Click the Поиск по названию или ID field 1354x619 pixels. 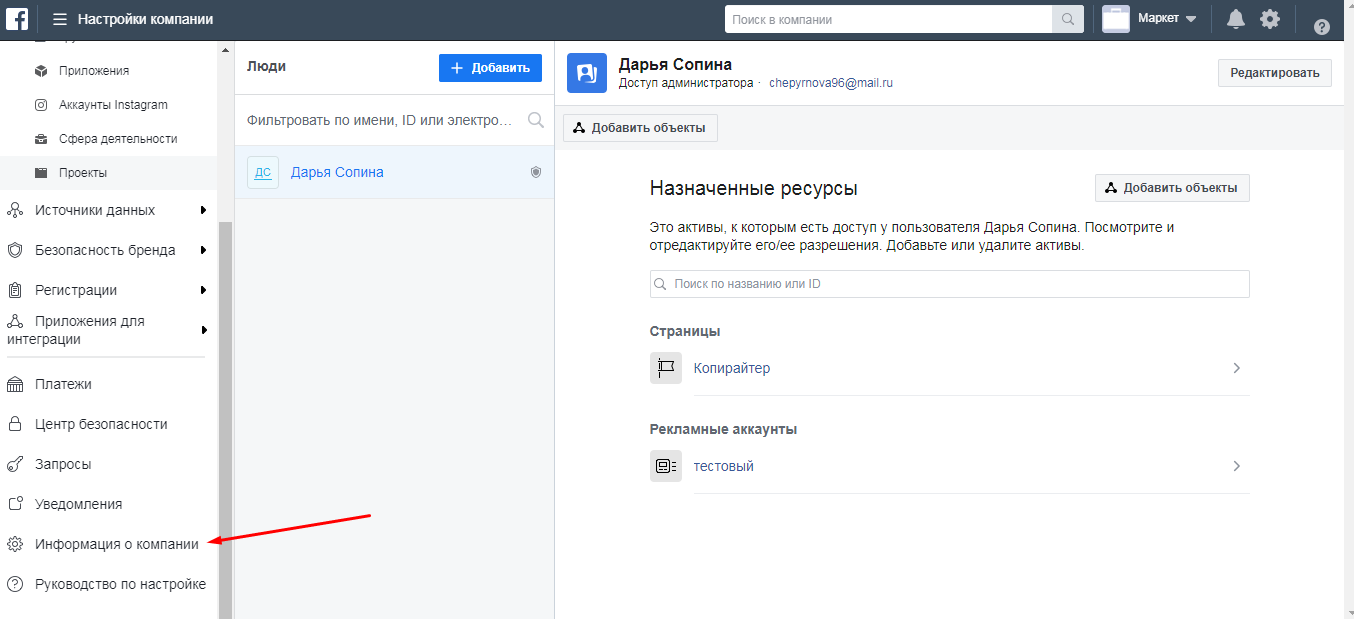(x=948, y=284)
